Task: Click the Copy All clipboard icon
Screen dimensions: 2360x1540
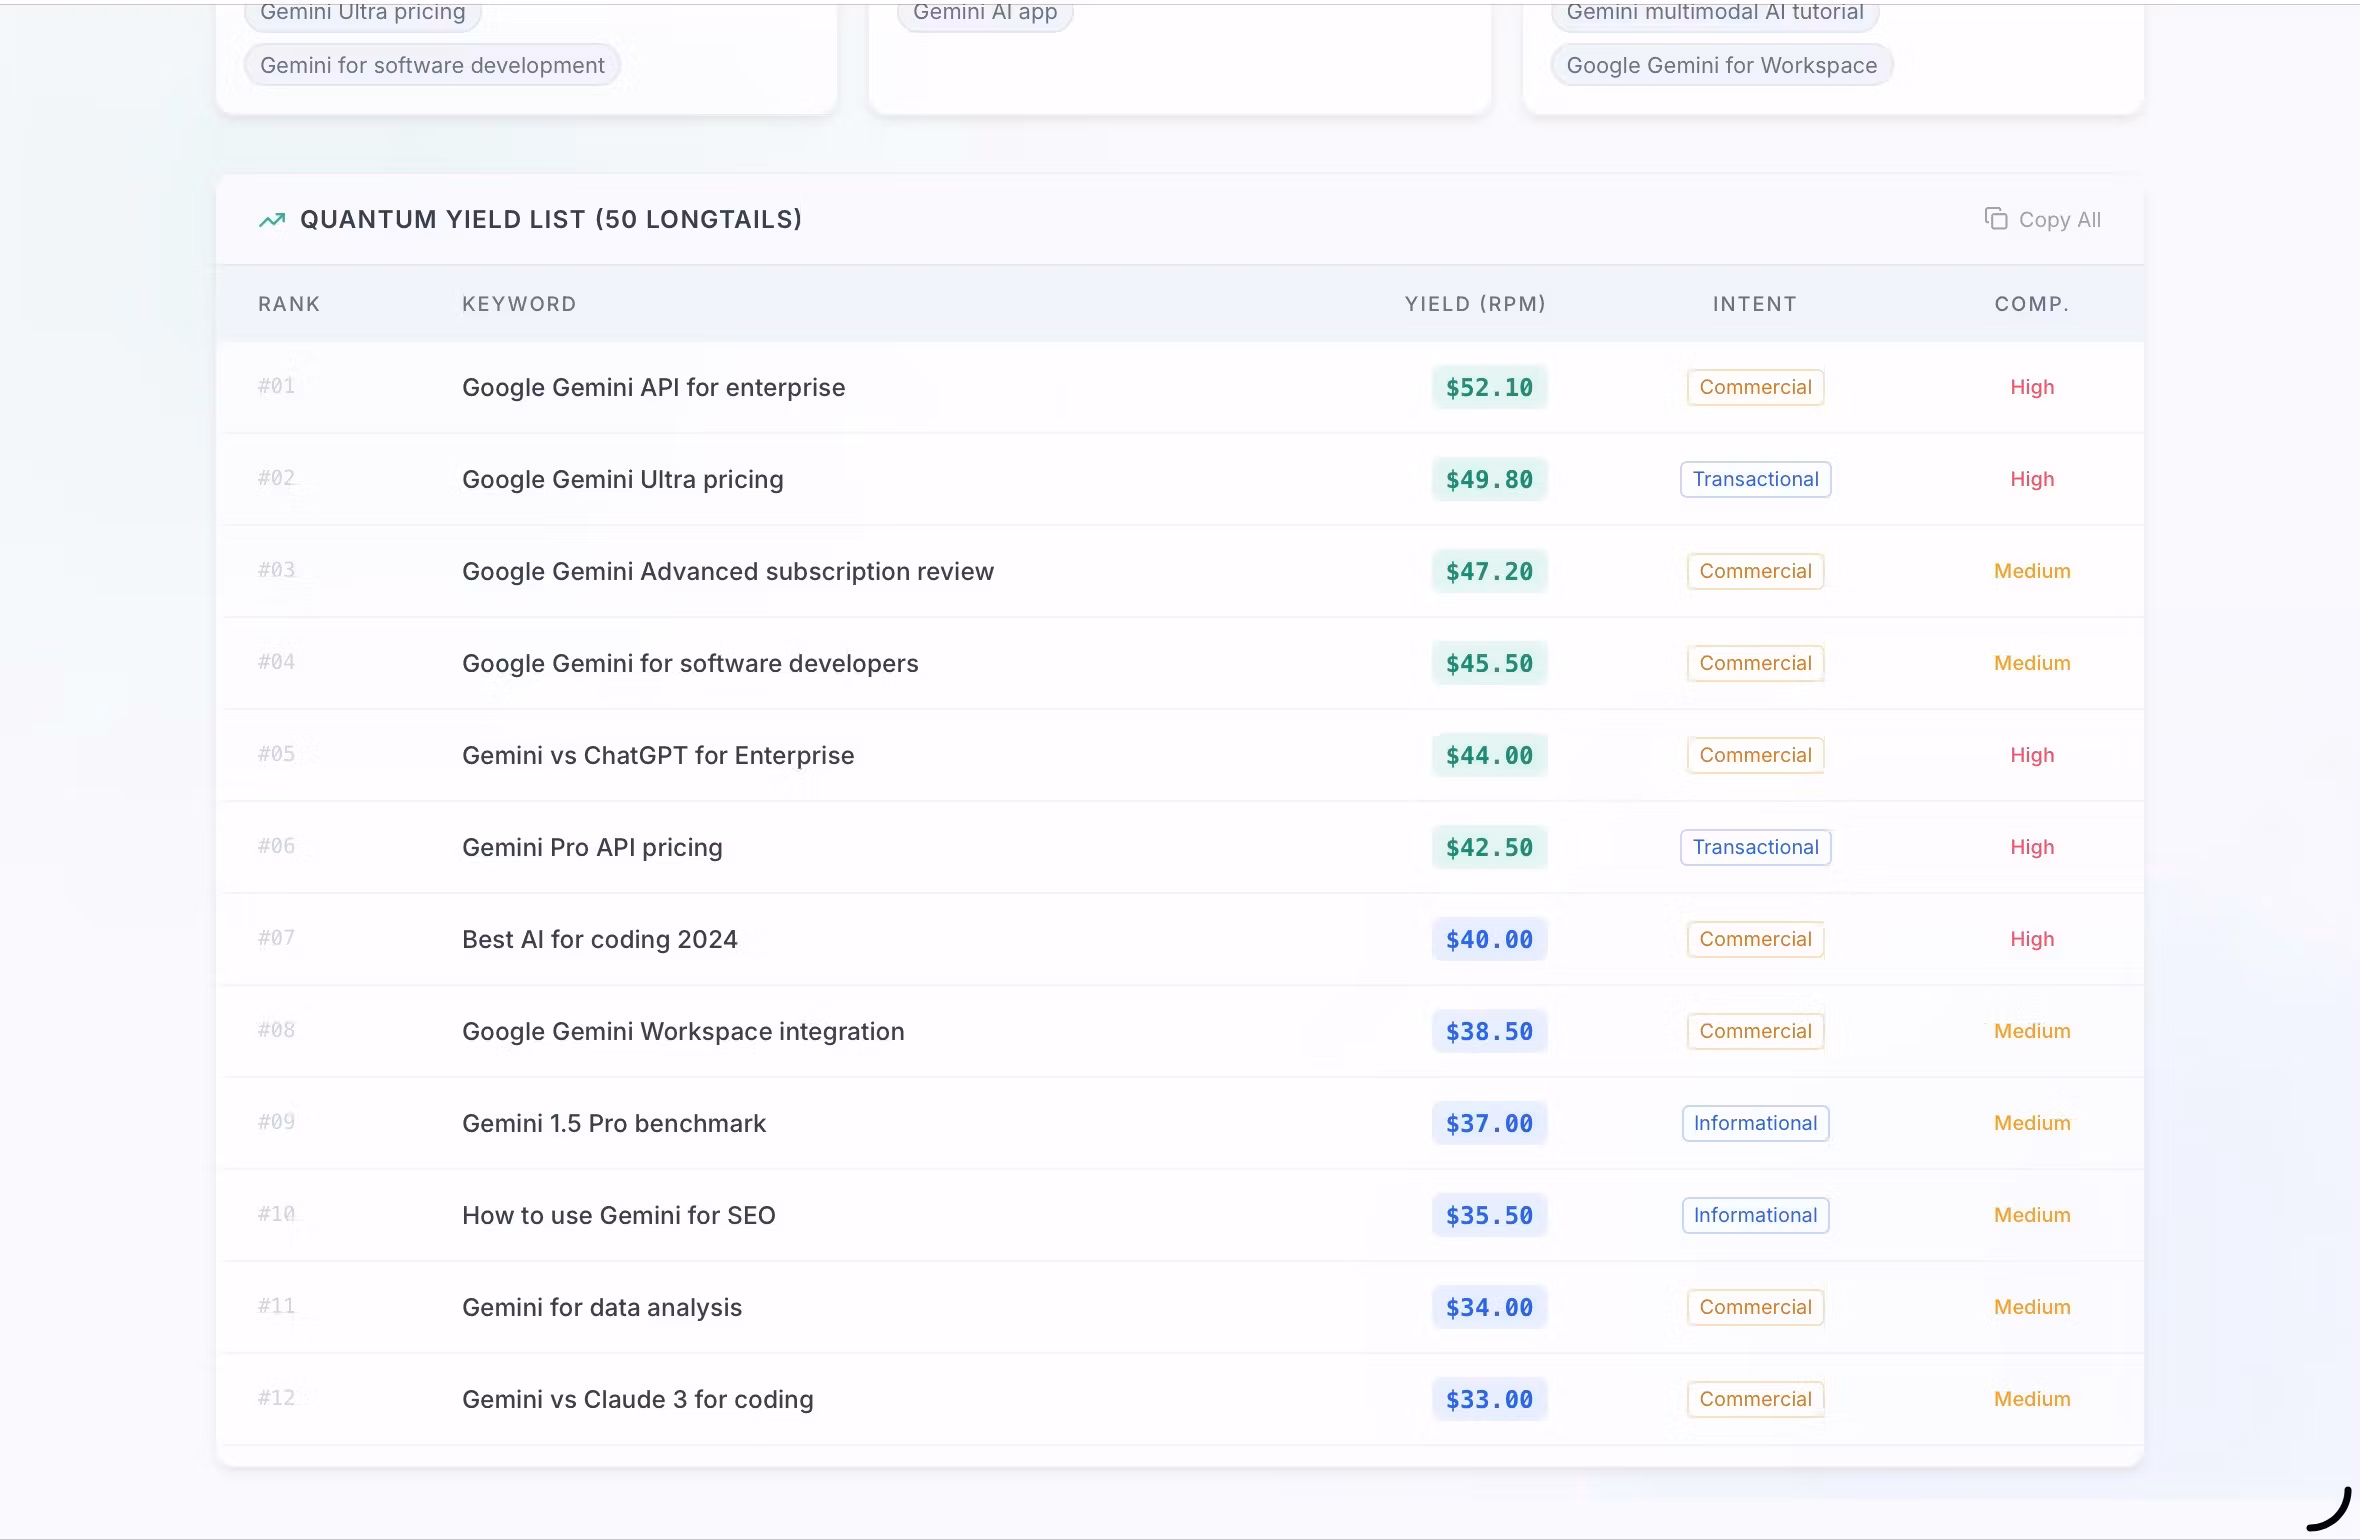Action: point(1995,219)
